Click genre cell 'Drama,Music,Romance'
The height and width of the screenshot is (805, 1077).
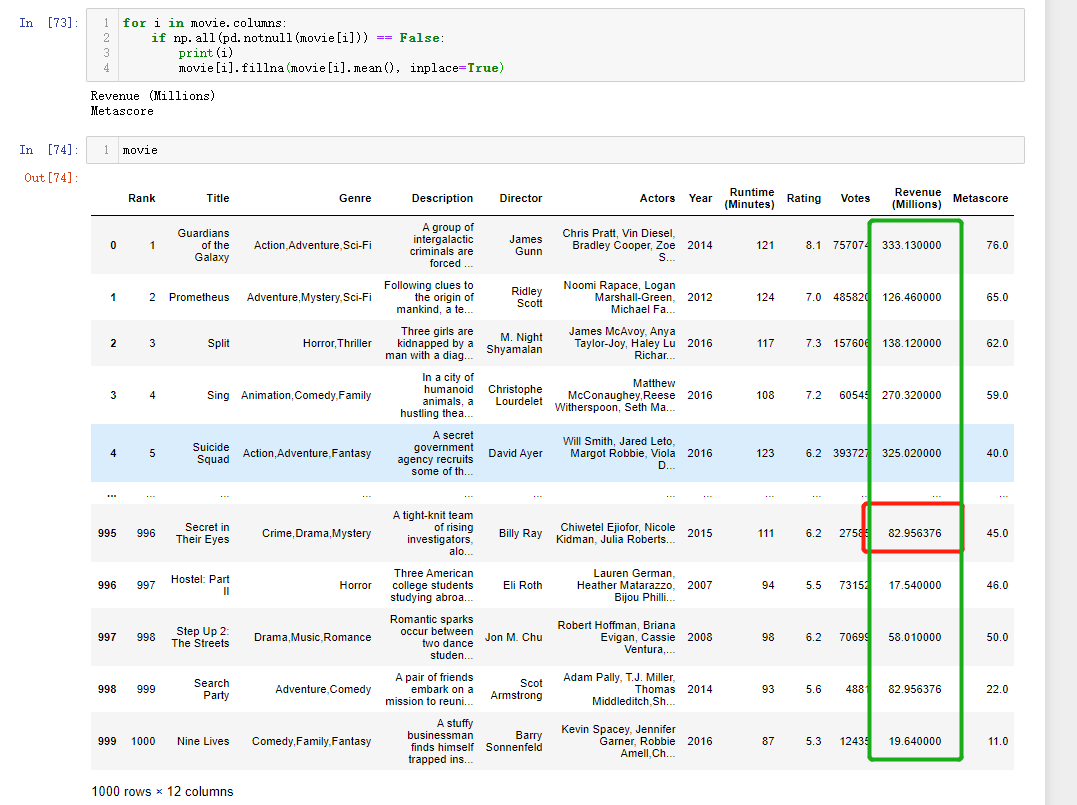[x=313, y=637]
